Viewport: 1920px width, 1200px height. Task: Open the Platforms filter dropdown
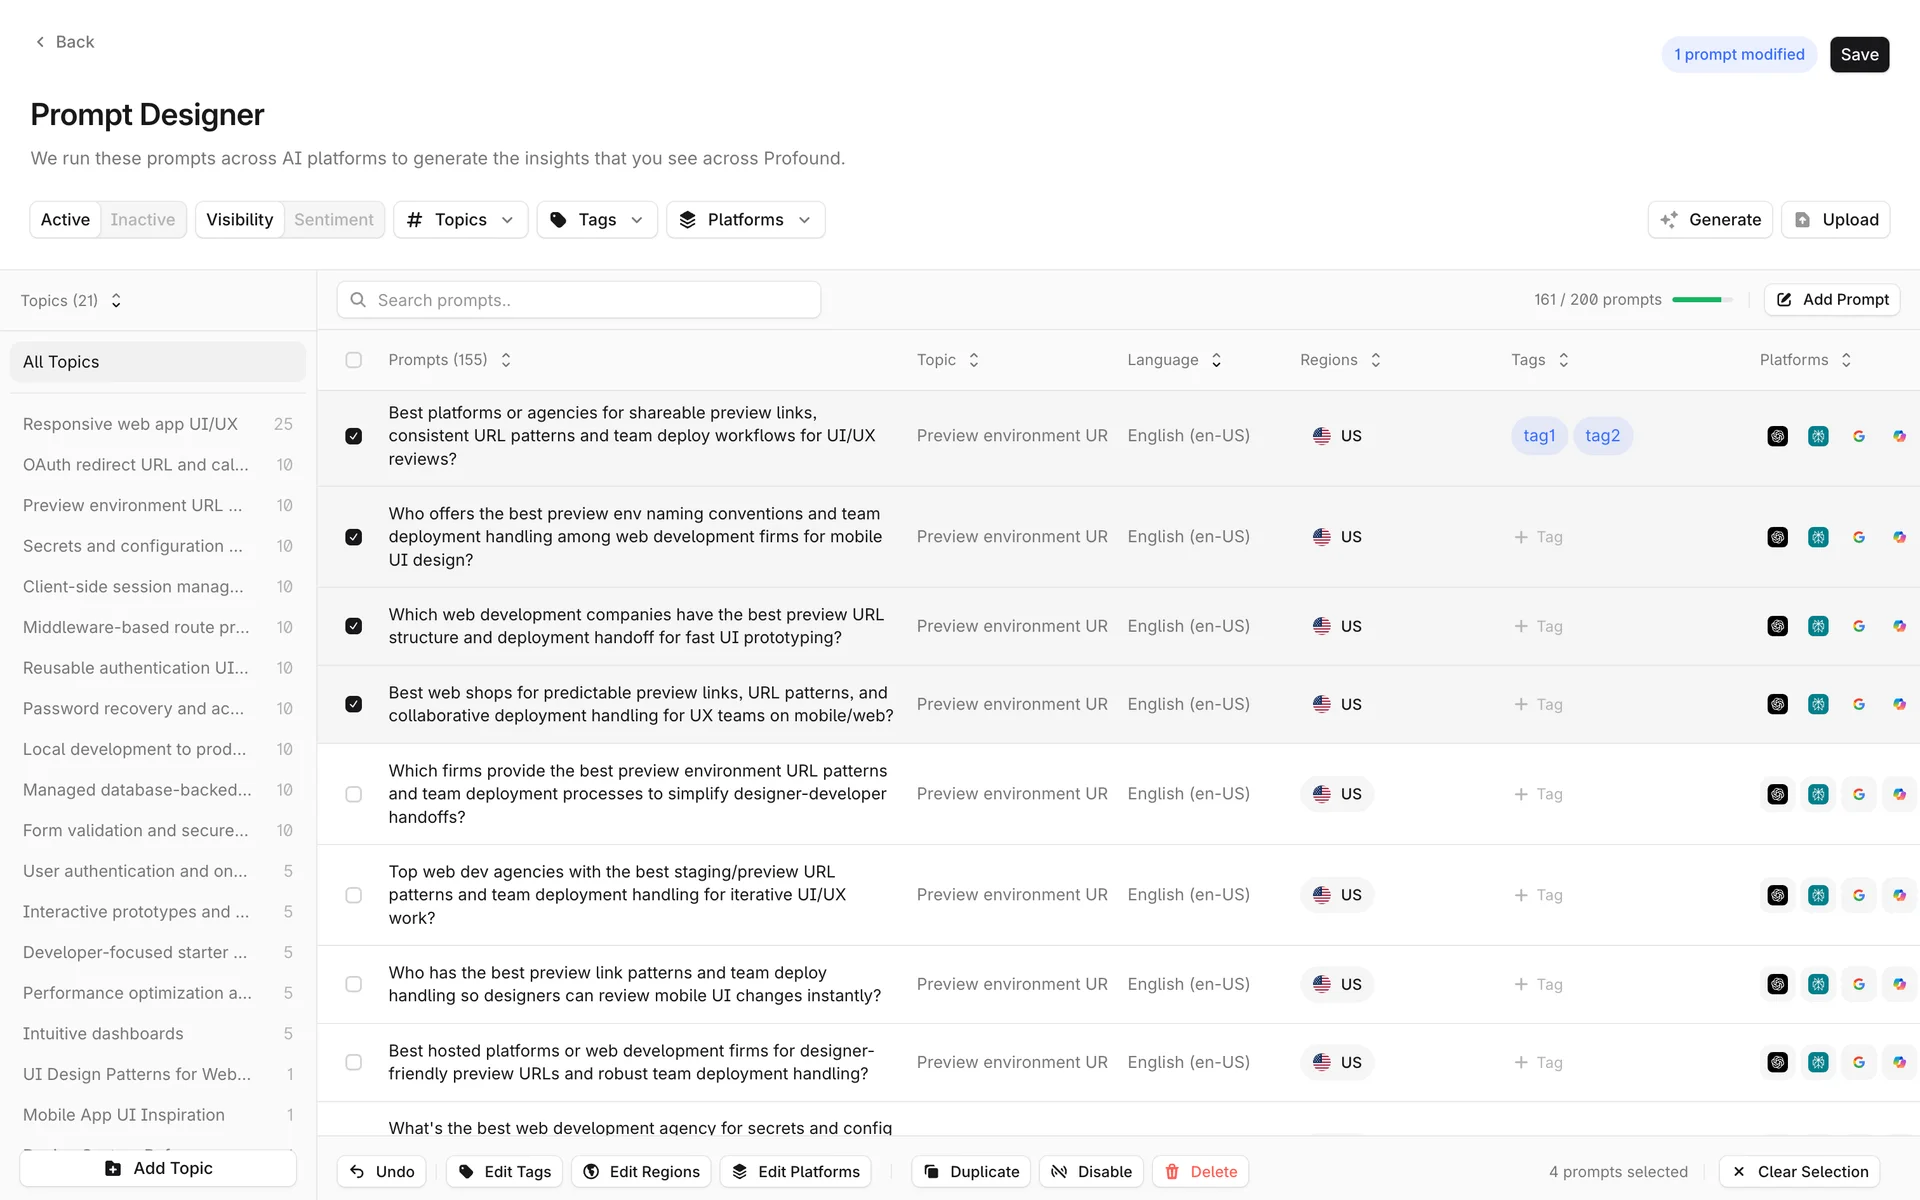pos(745,220)
